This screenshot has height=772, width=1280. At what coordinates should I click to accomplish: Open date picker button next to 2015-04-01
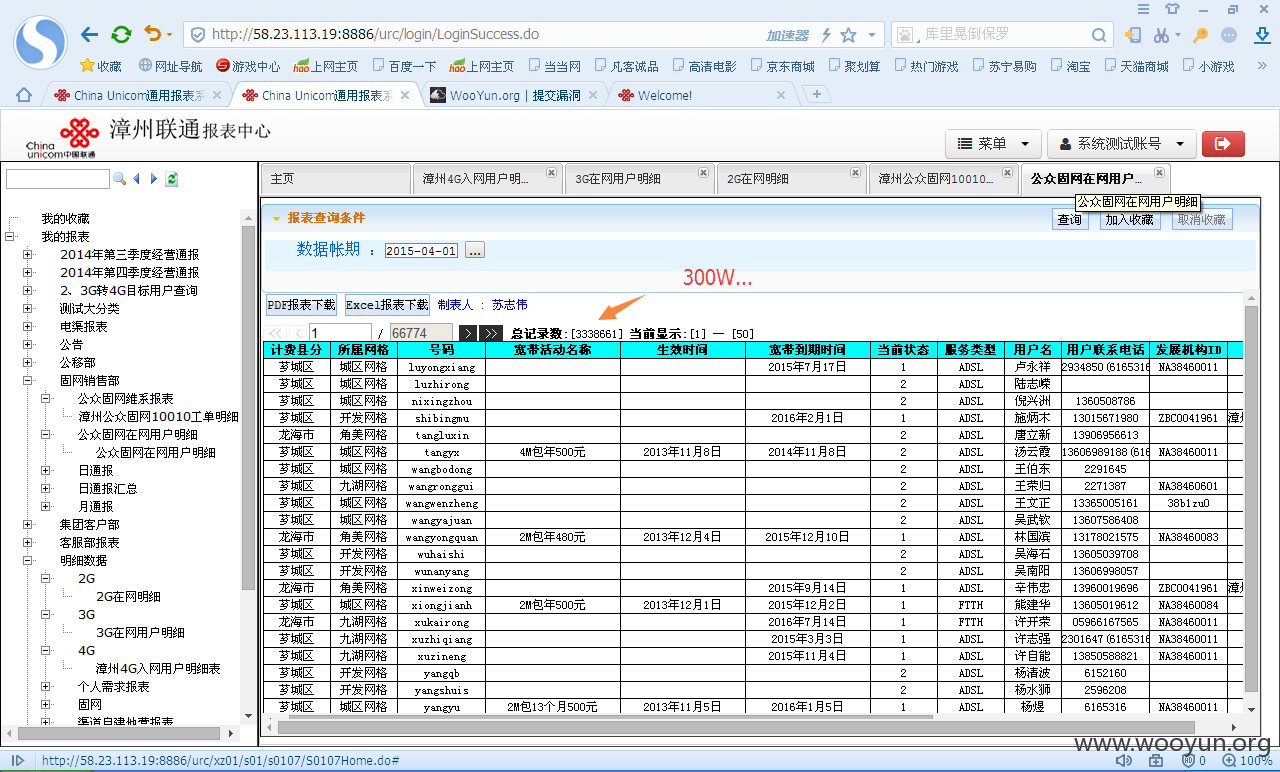(474, 251)
